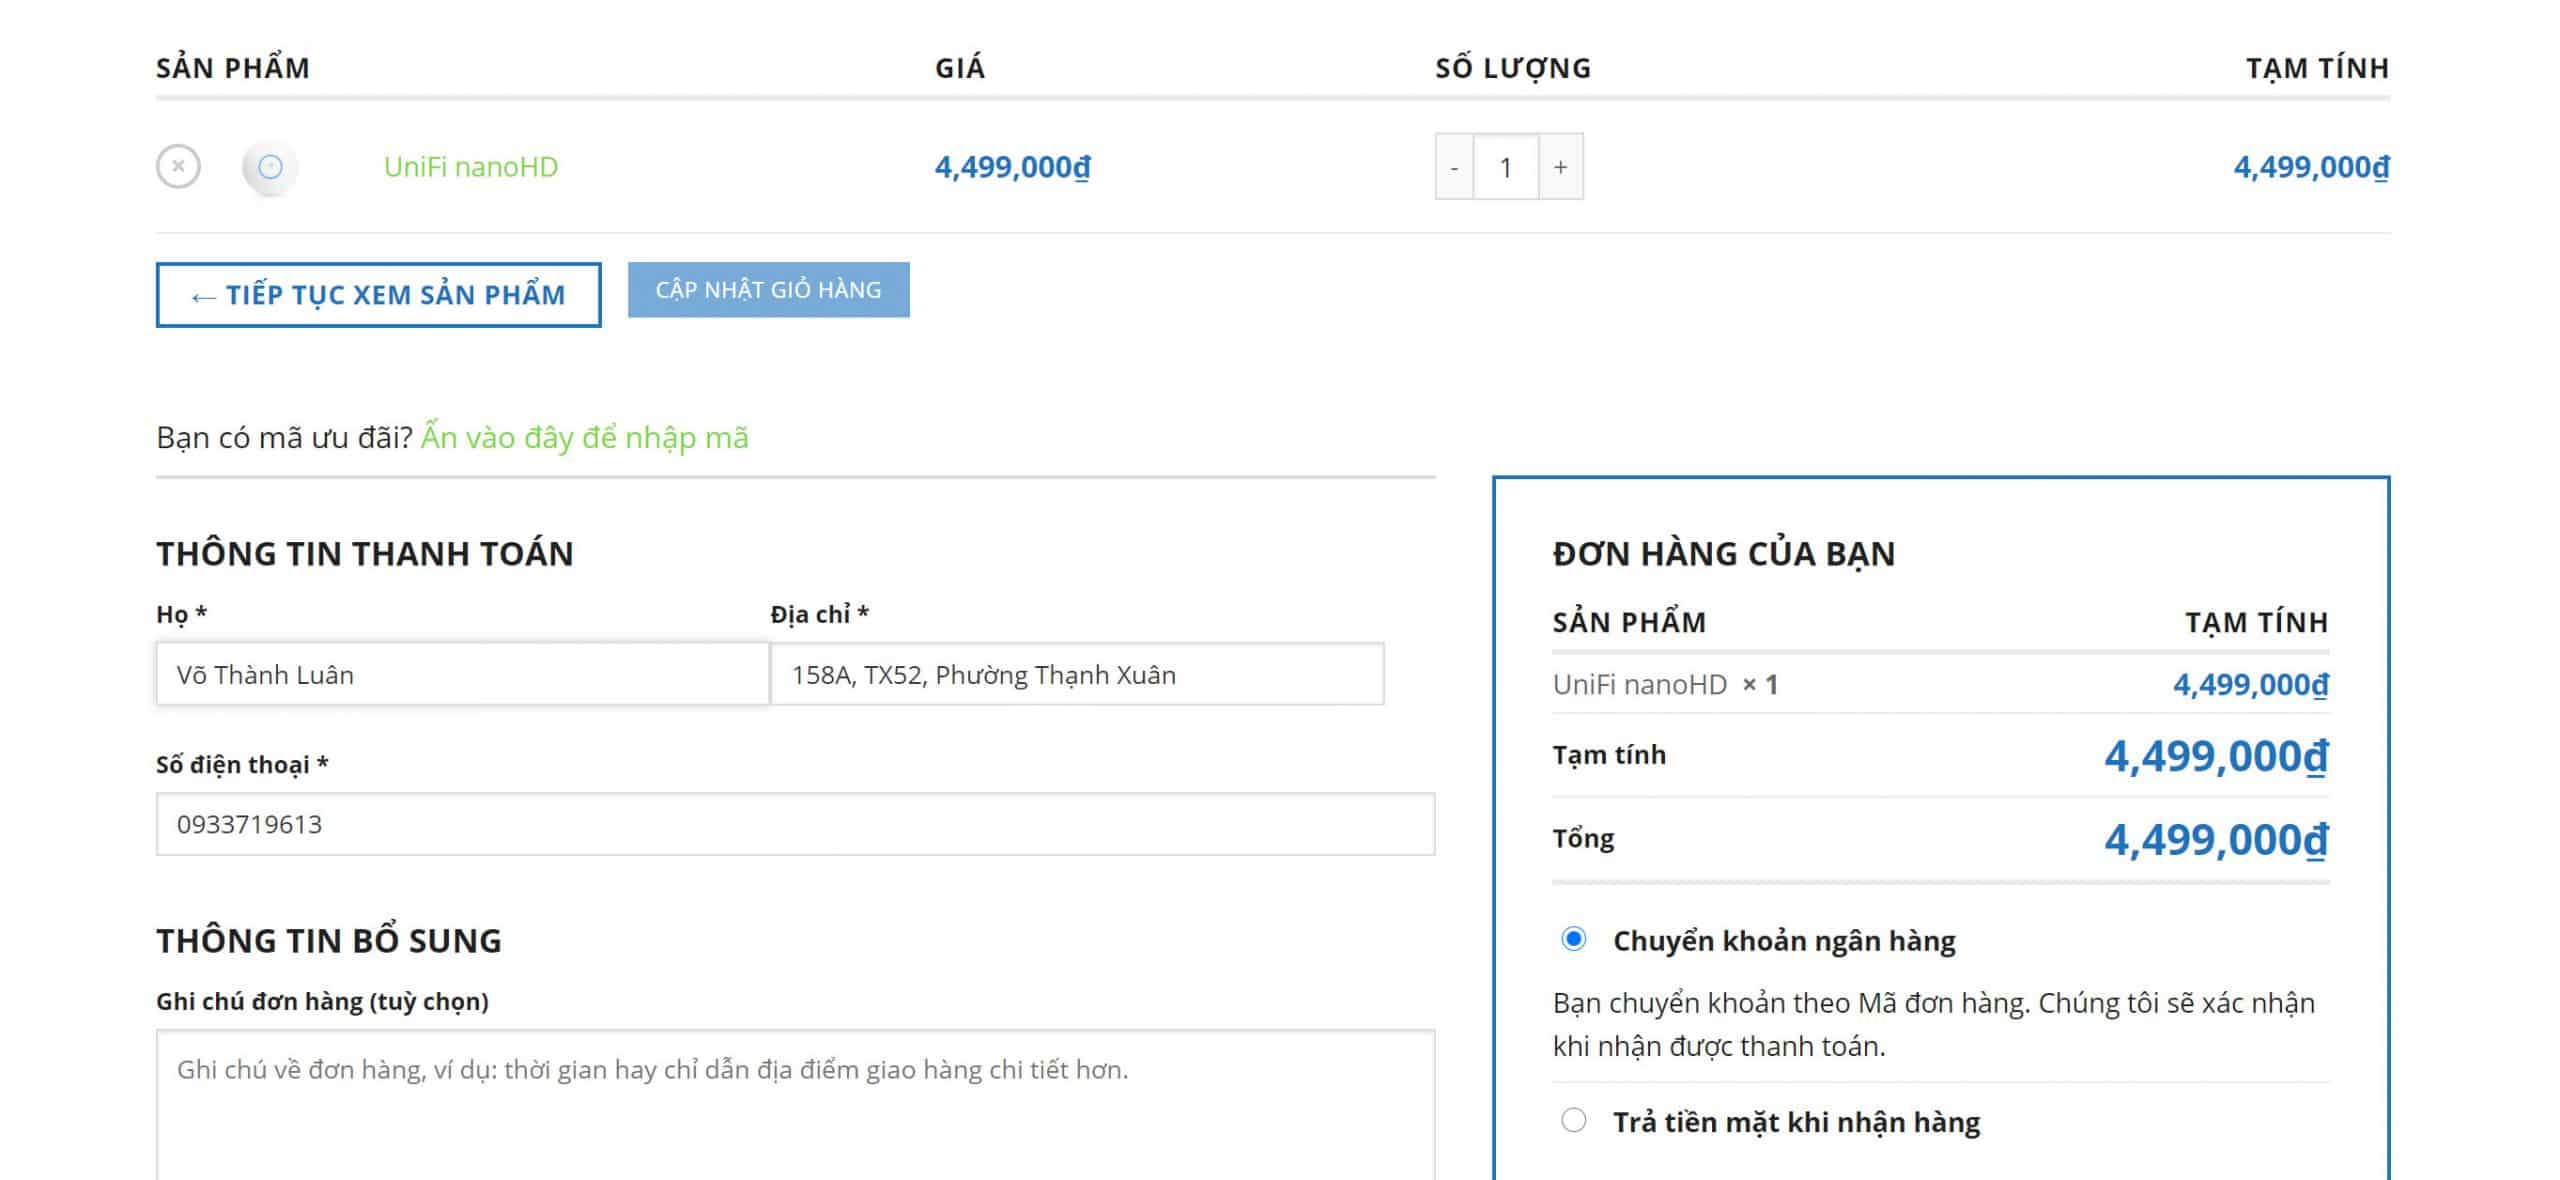Open the UniFi nanoHD product link
This screenshot has height=1180, width=2560.
coord(470,167)
